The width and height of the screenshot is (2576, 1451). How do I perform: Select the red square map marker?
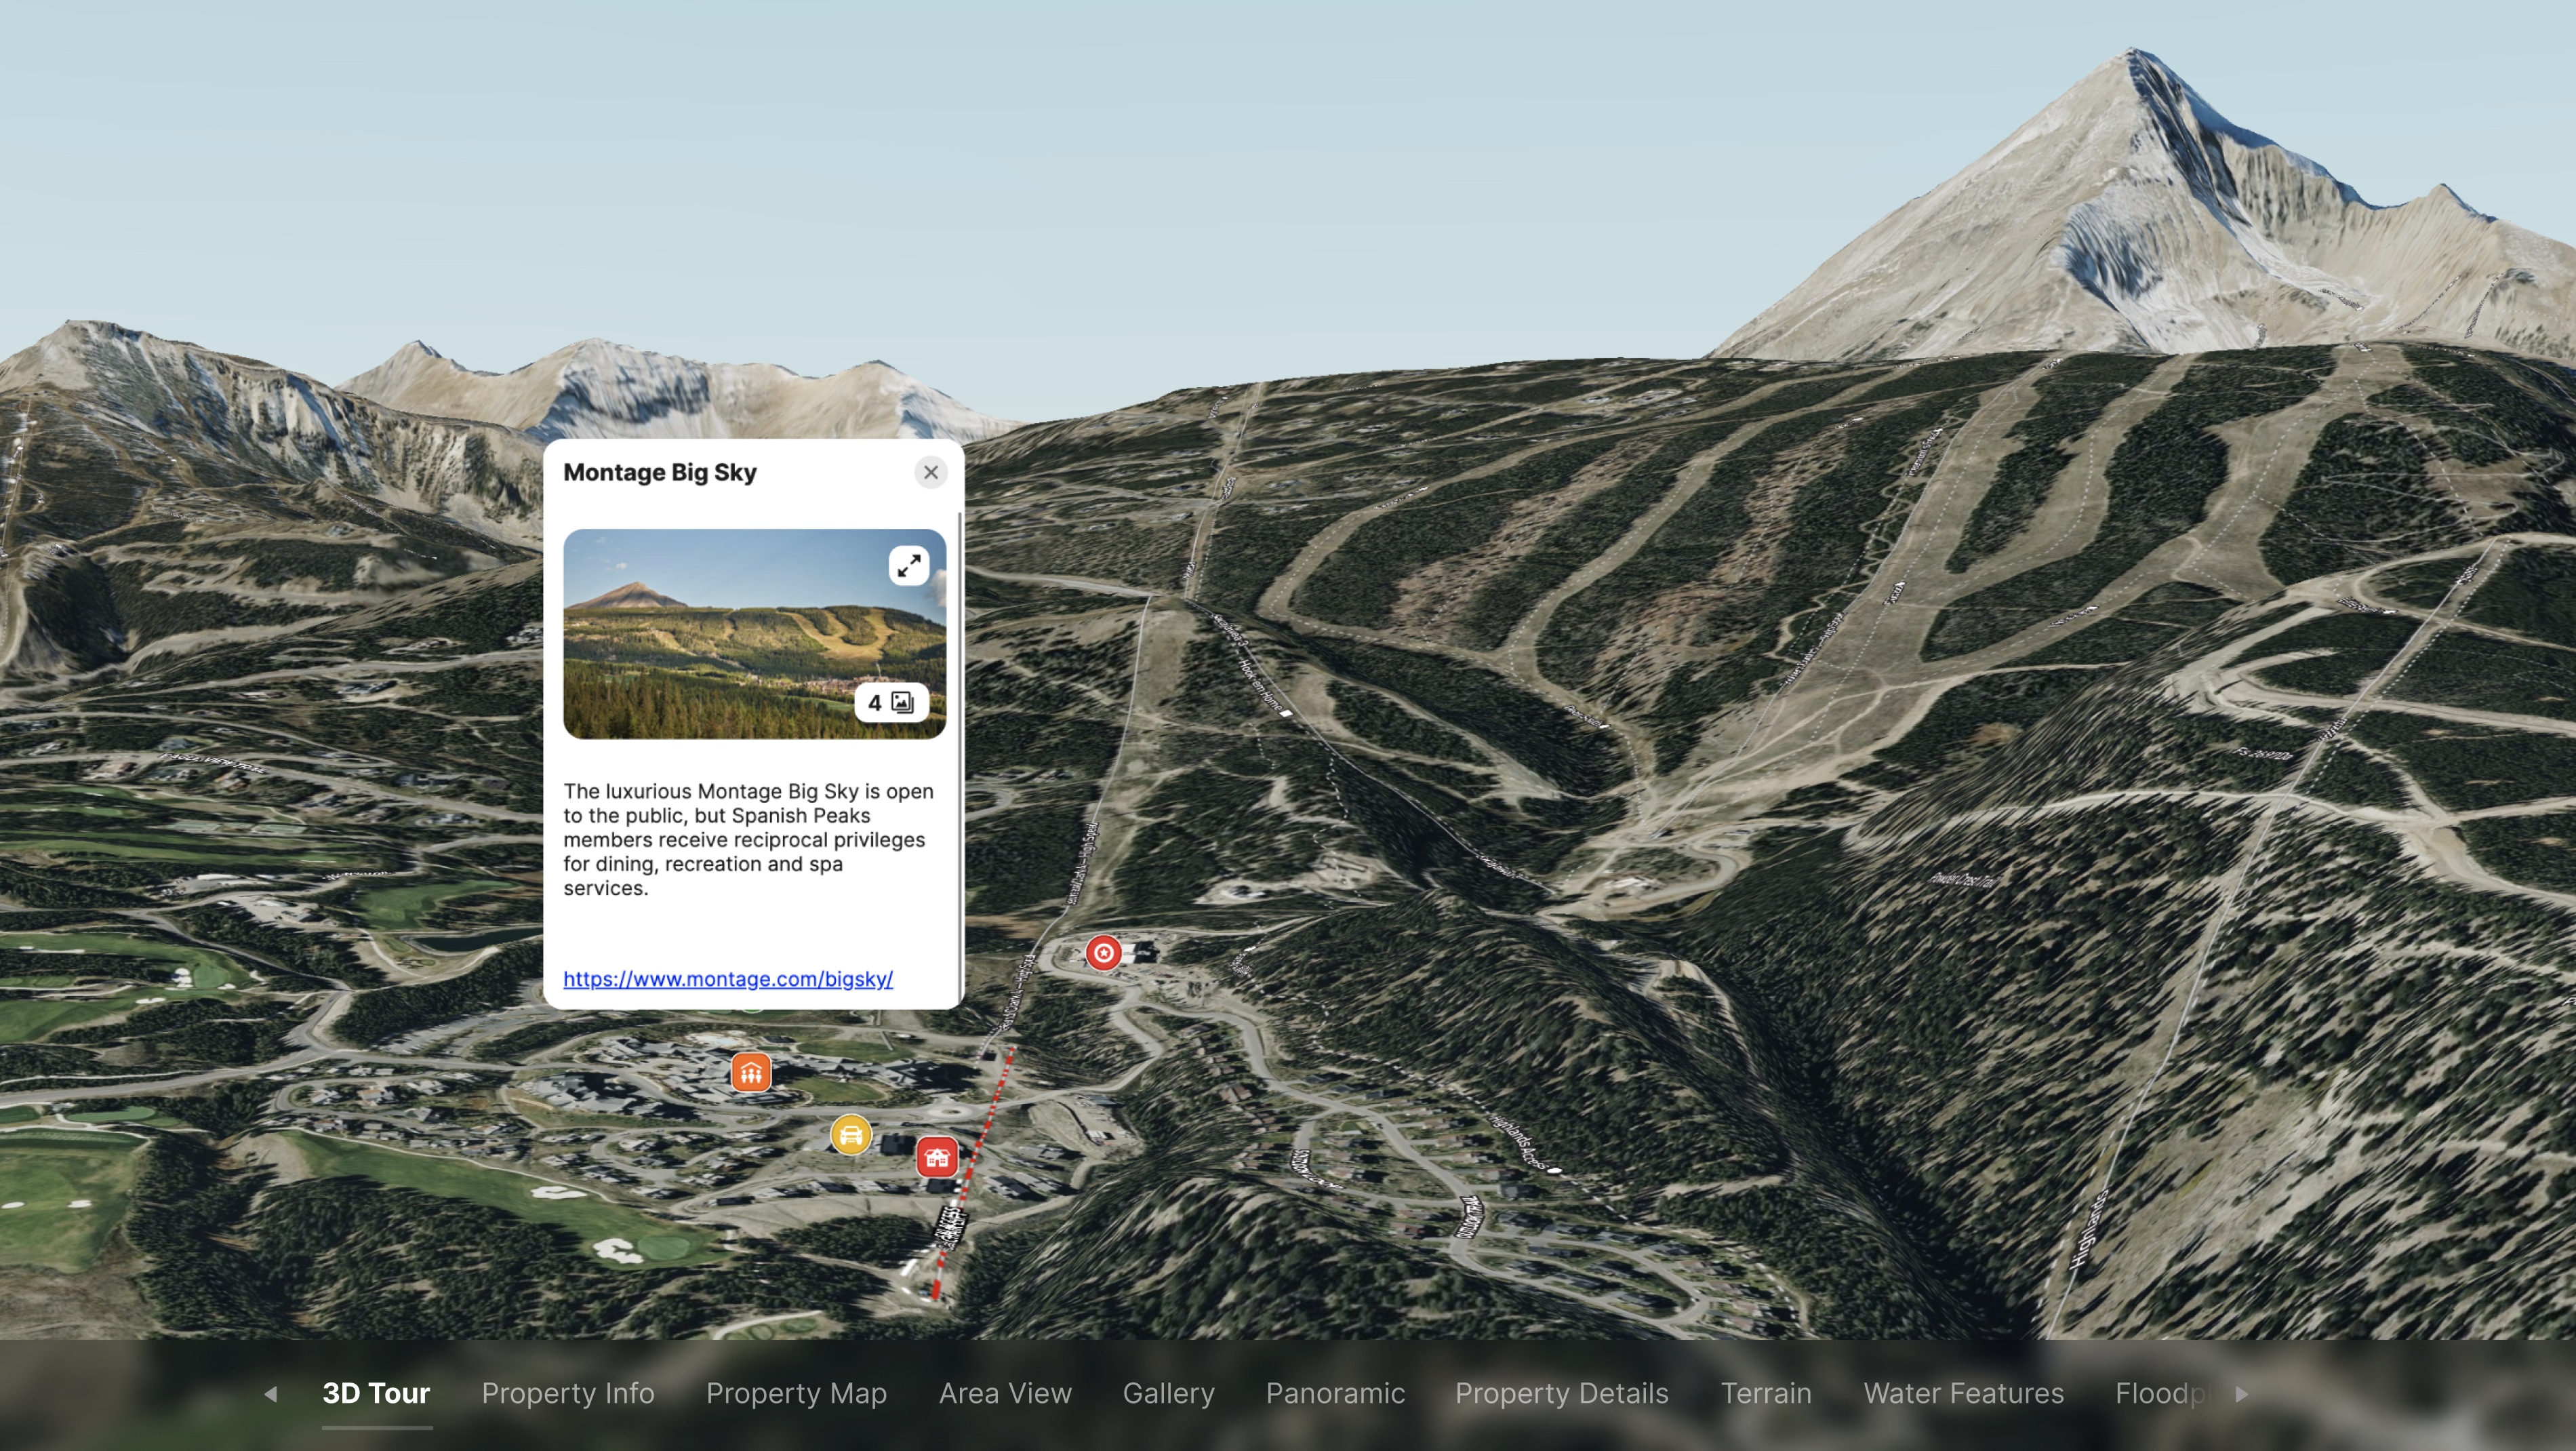[x=937, y=1158]
